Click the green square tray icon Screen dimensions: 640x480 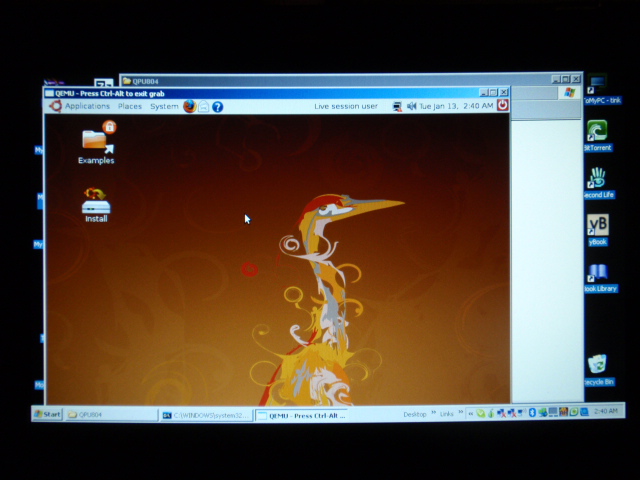pyautogui.click(x=573, y=412)
